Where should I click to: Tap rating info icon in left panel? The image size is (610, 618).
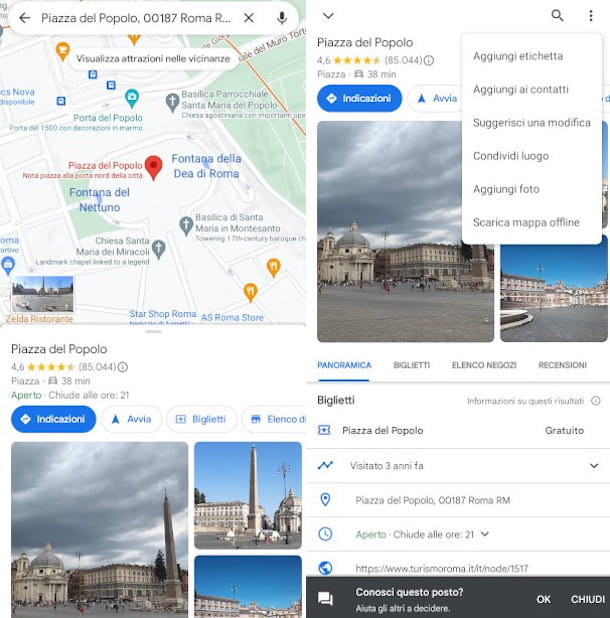click(123, 367)
